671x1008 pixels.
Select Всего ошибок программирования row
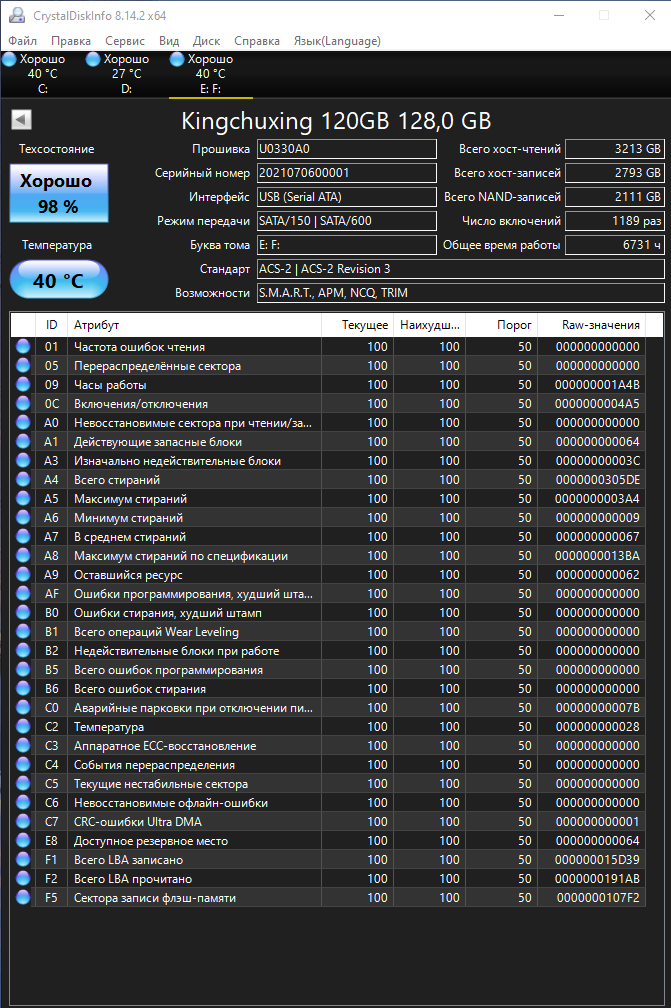[x=328, y=669]
